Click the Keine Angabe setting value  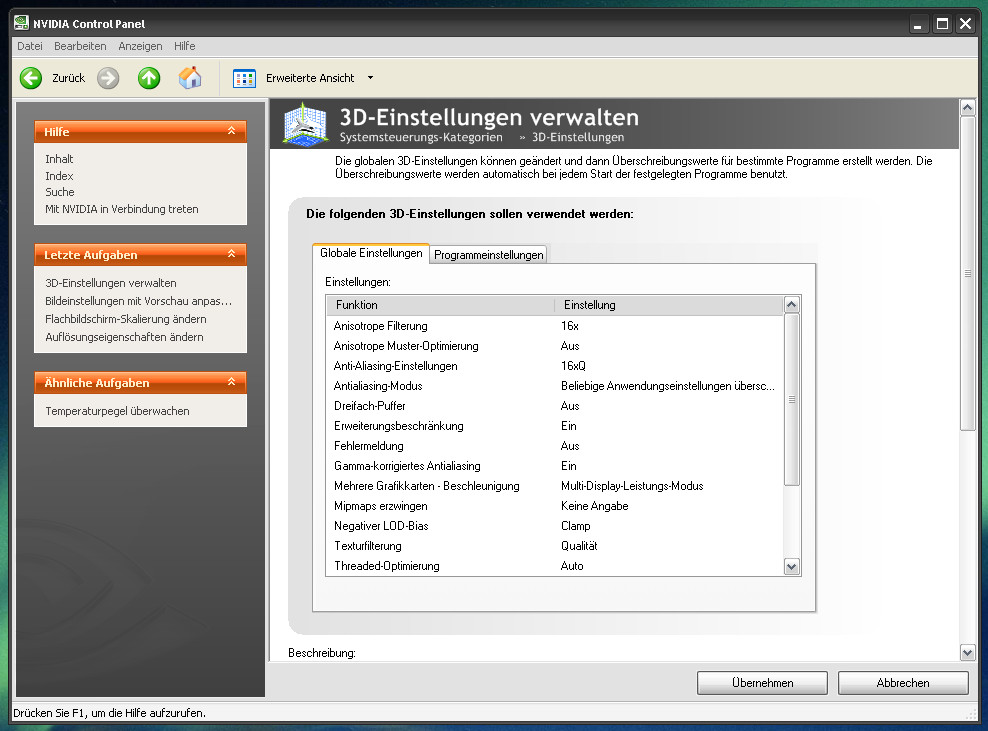(x=594, y=506)
